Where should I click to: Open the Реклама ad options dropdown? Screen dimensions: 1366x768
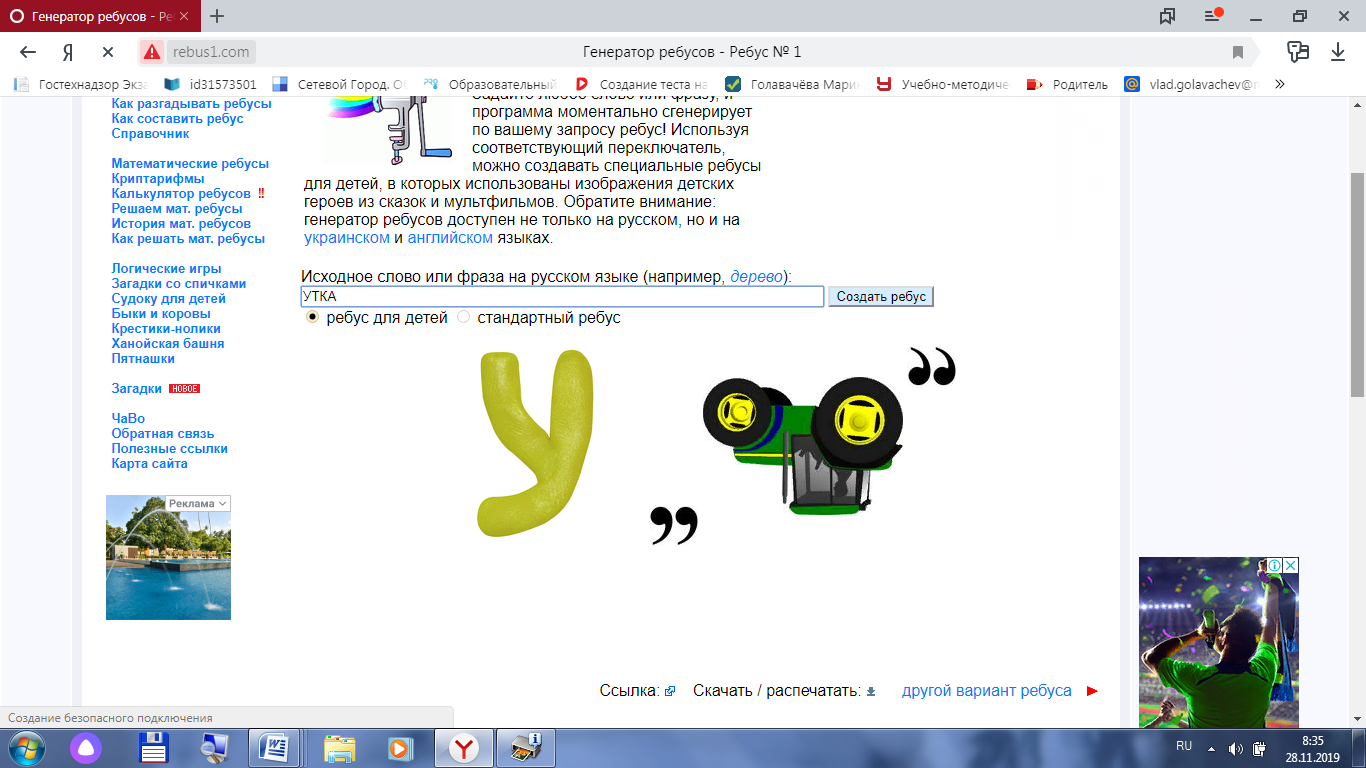click(x=198, y=503)
